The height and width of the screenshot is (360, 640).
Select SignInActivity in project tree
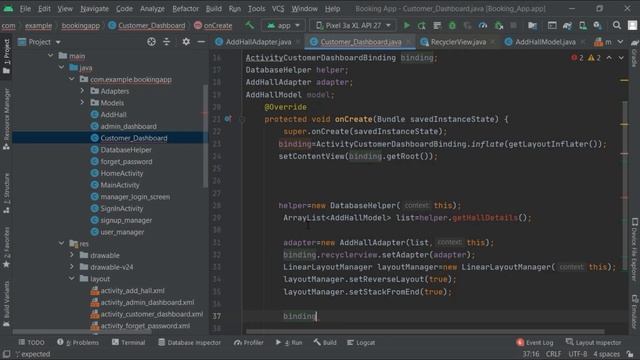coord(122,209)
